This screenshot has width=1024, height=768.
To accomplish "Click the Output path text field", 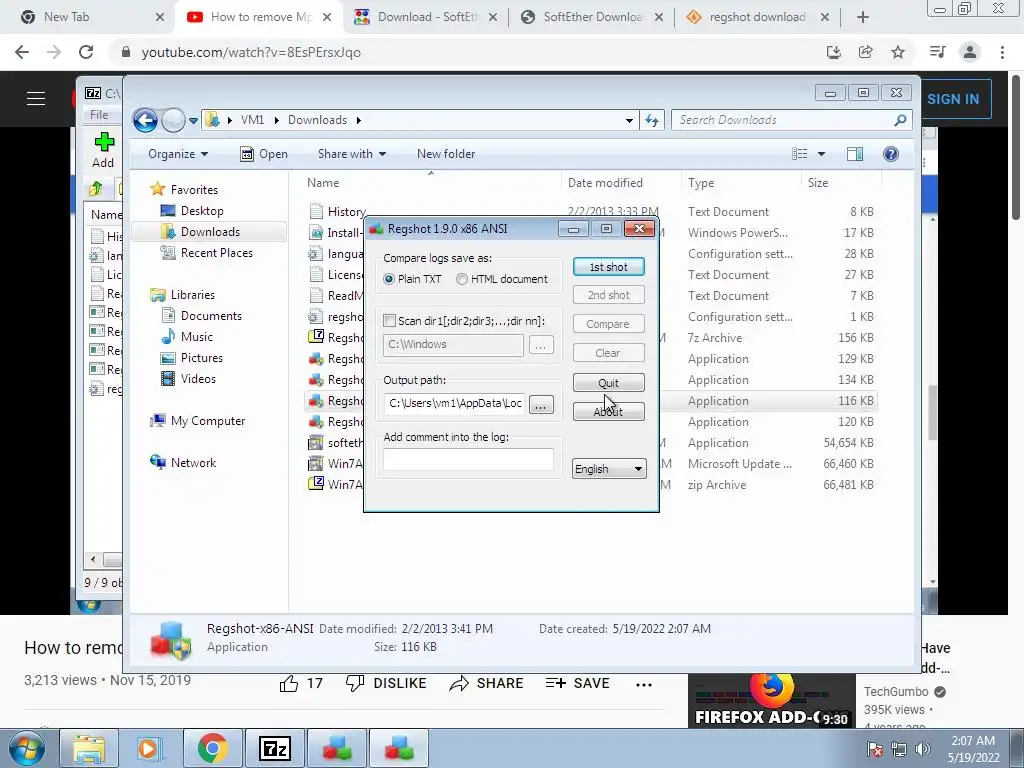I will click(x=454, y=404).
